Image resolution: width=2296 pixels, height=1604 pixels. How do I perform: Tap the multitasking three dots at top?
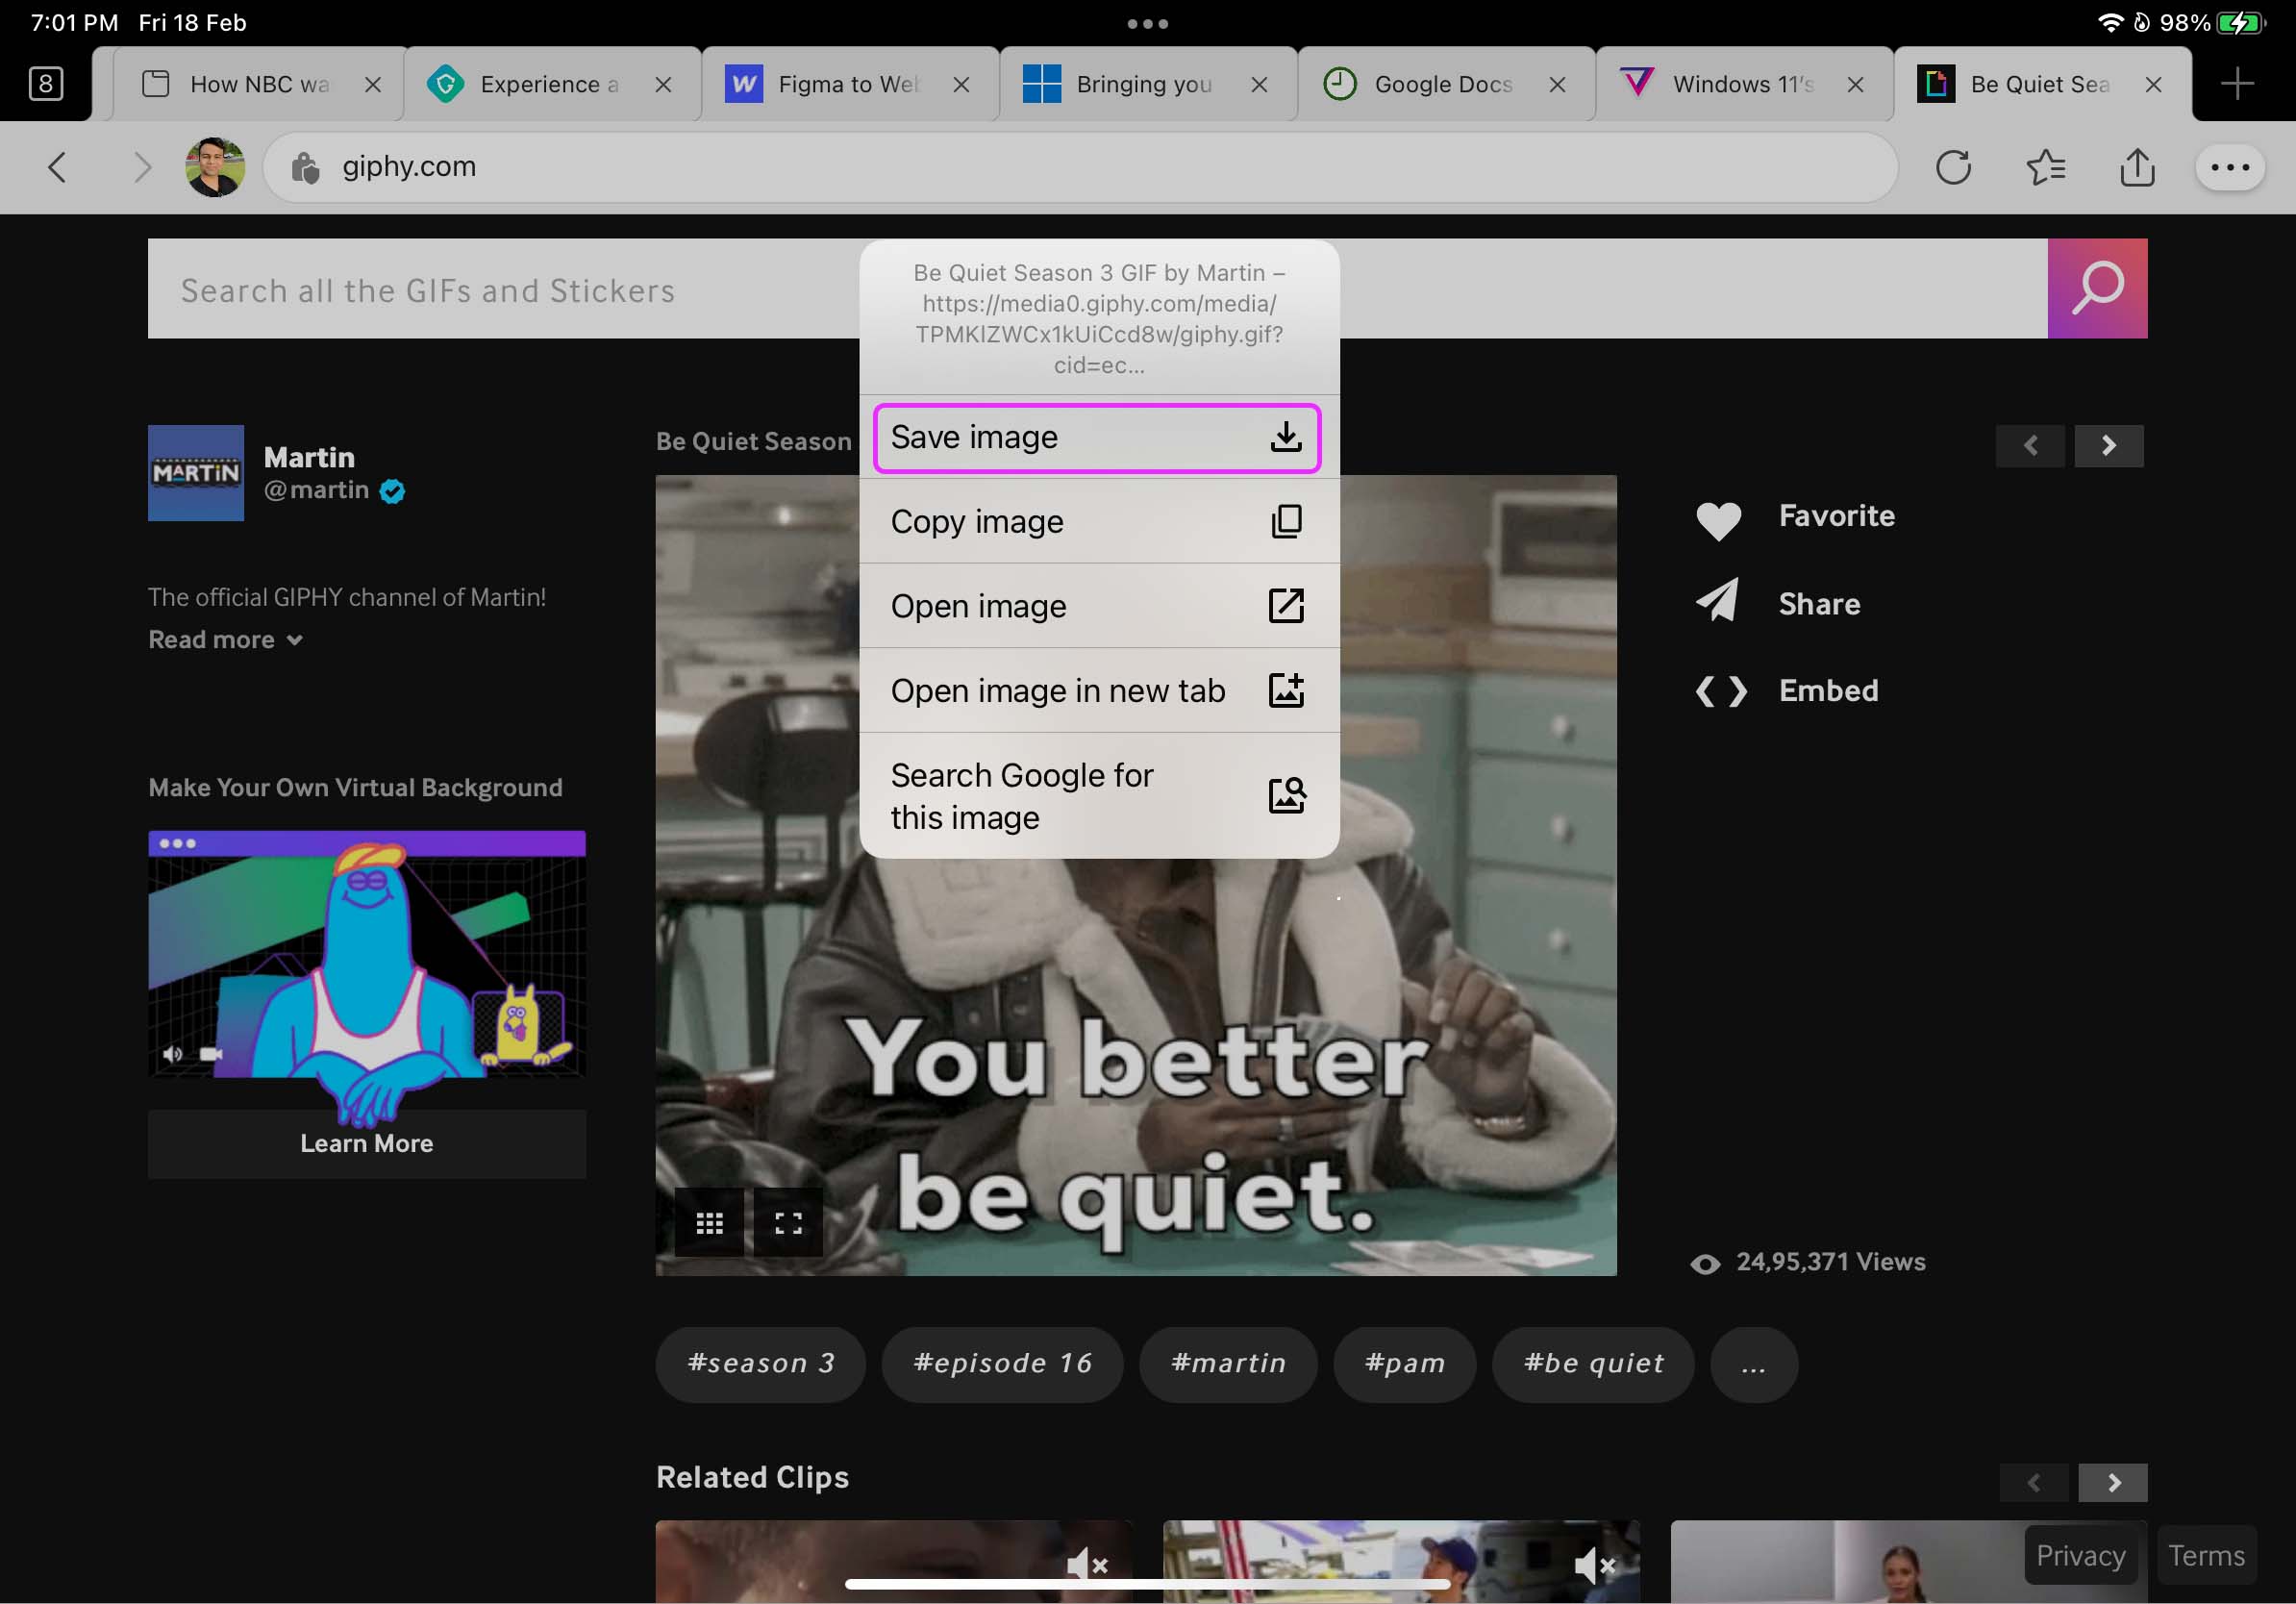[1147, 23]
